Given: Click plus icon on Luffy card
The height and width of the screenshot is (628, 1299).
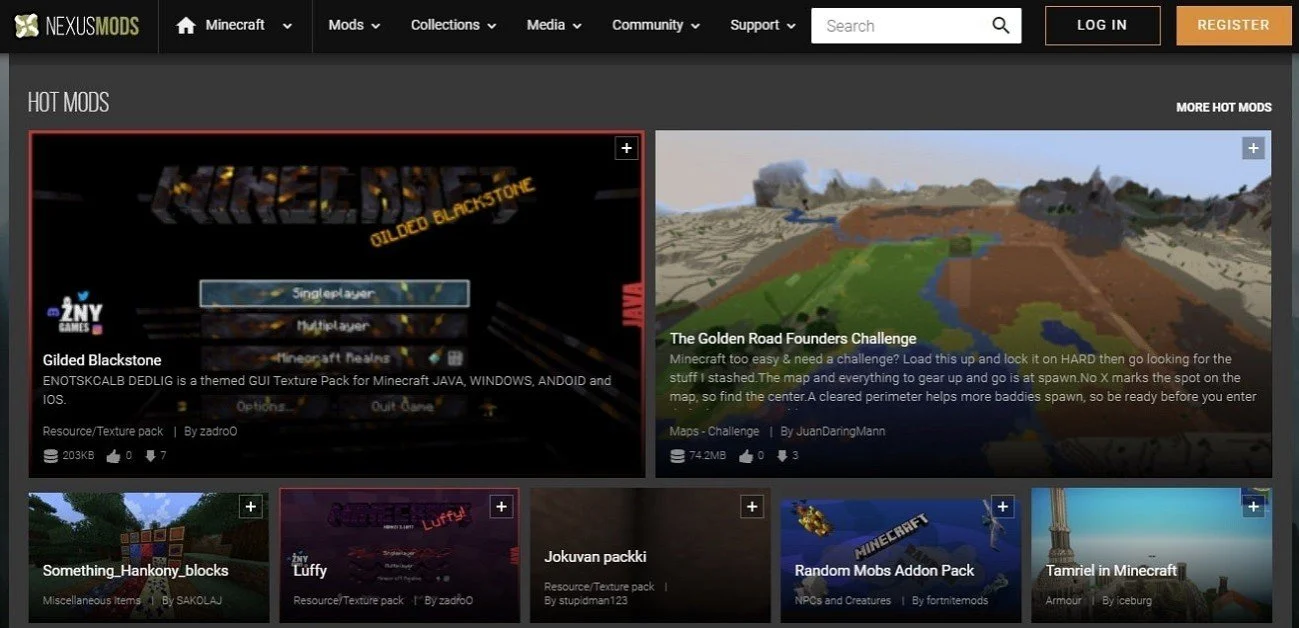Looking at the screenshot, I should point(501,507).
